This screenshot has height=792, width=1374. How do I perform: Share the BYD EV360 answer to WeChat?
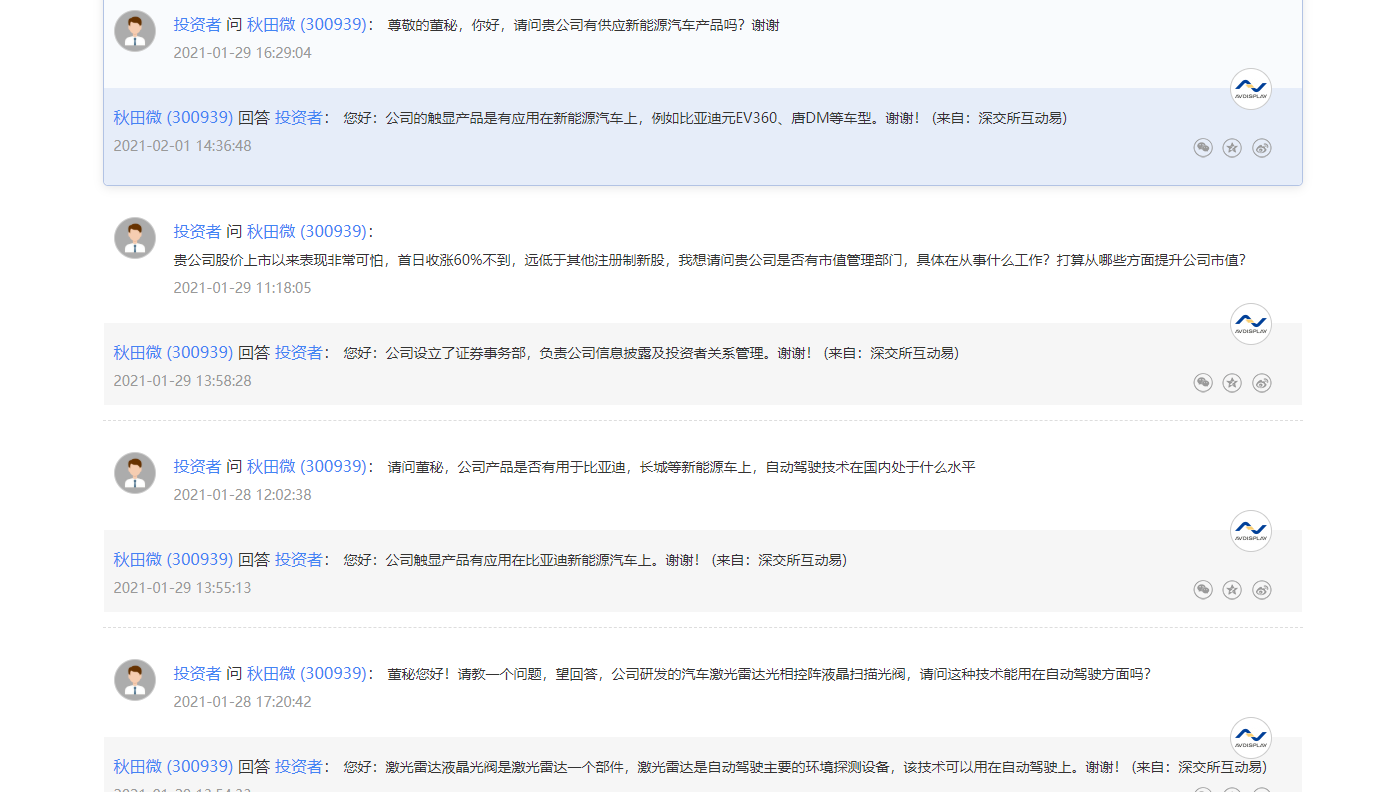pyautogui.click(x=1203, y=148)
